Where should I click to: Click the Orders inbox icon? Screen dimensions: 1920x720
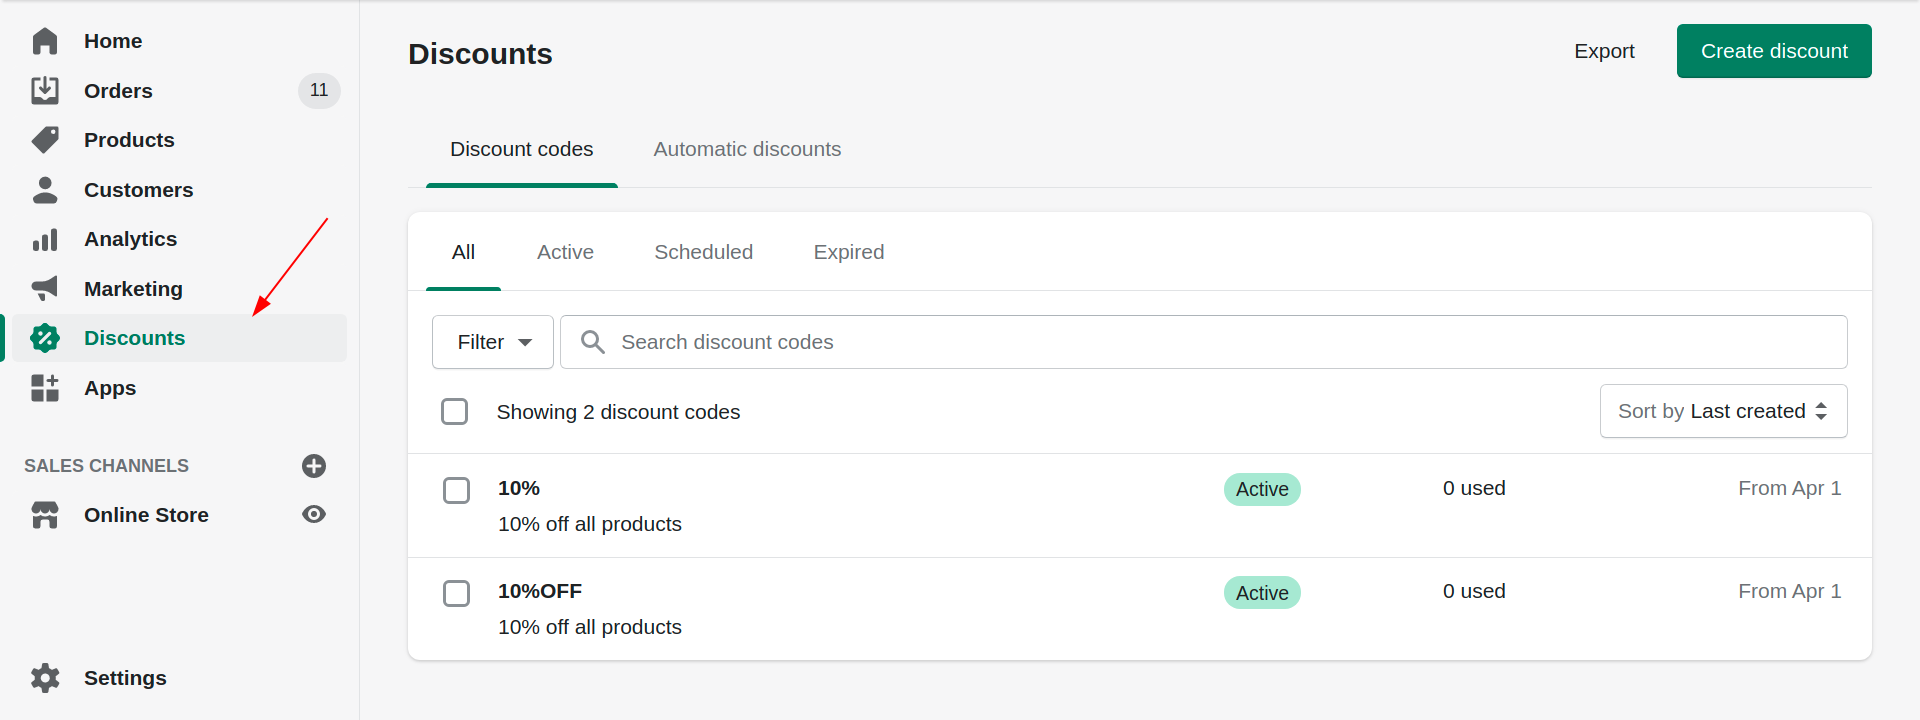coord(45,90)
